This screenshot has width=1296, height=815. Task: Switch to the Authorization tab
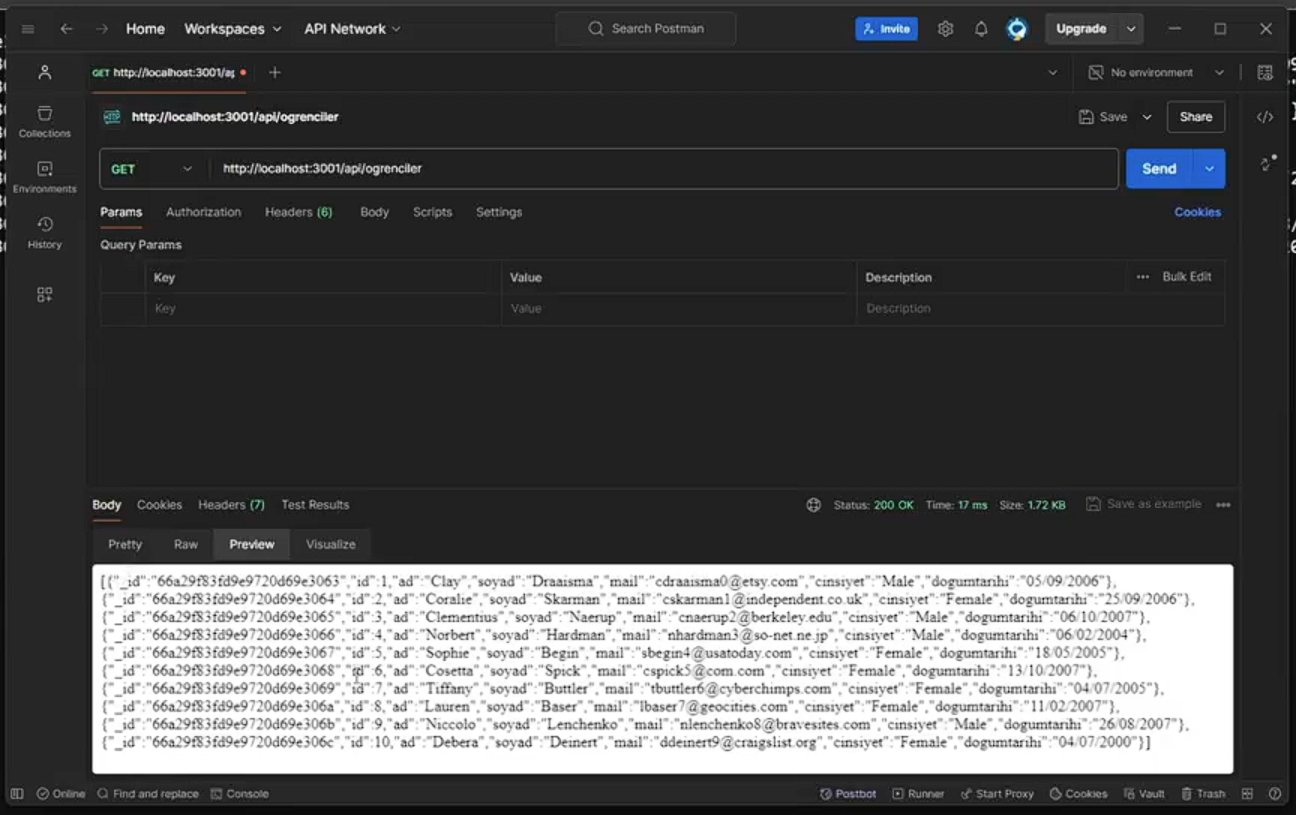203,212
